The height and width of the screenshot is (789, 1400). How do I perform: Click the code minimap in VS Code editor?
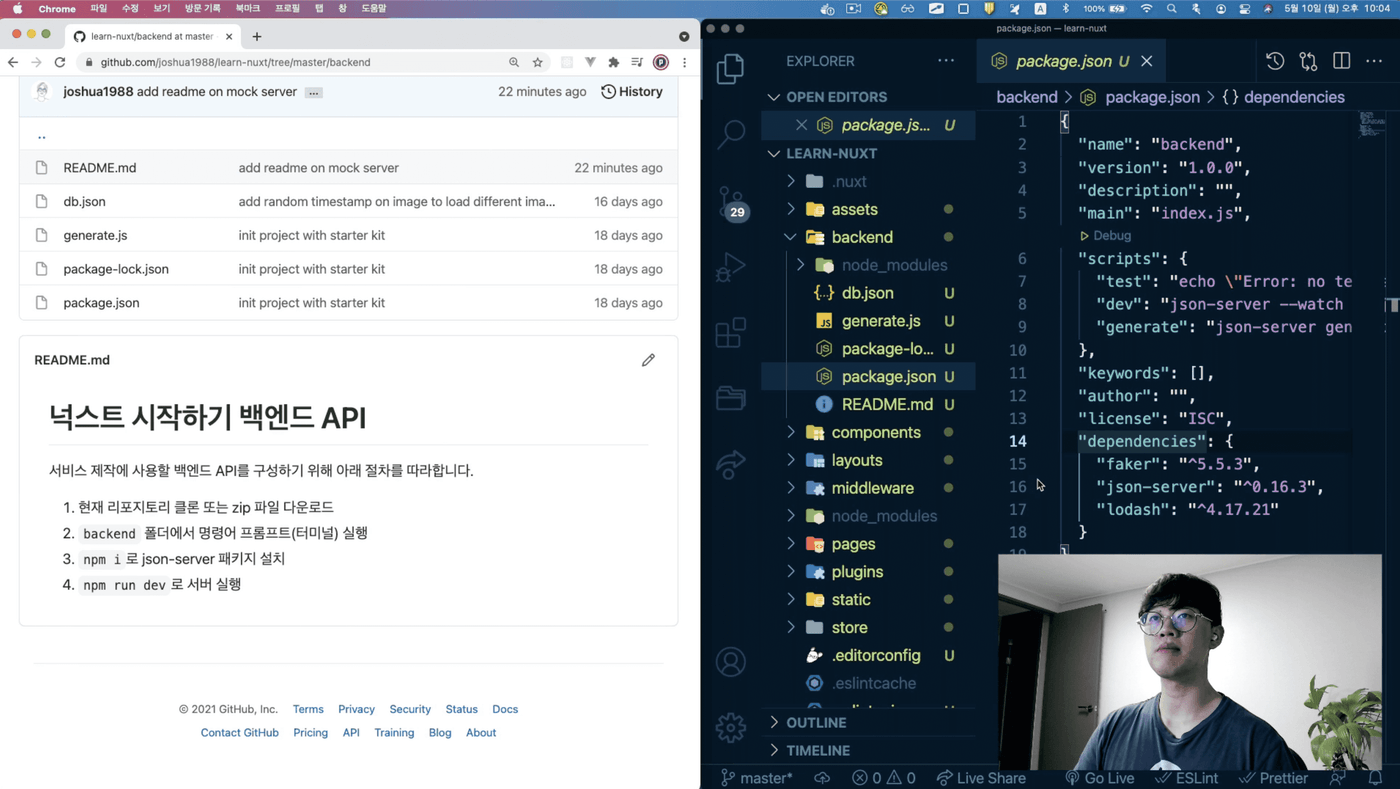pos(1372,125)
